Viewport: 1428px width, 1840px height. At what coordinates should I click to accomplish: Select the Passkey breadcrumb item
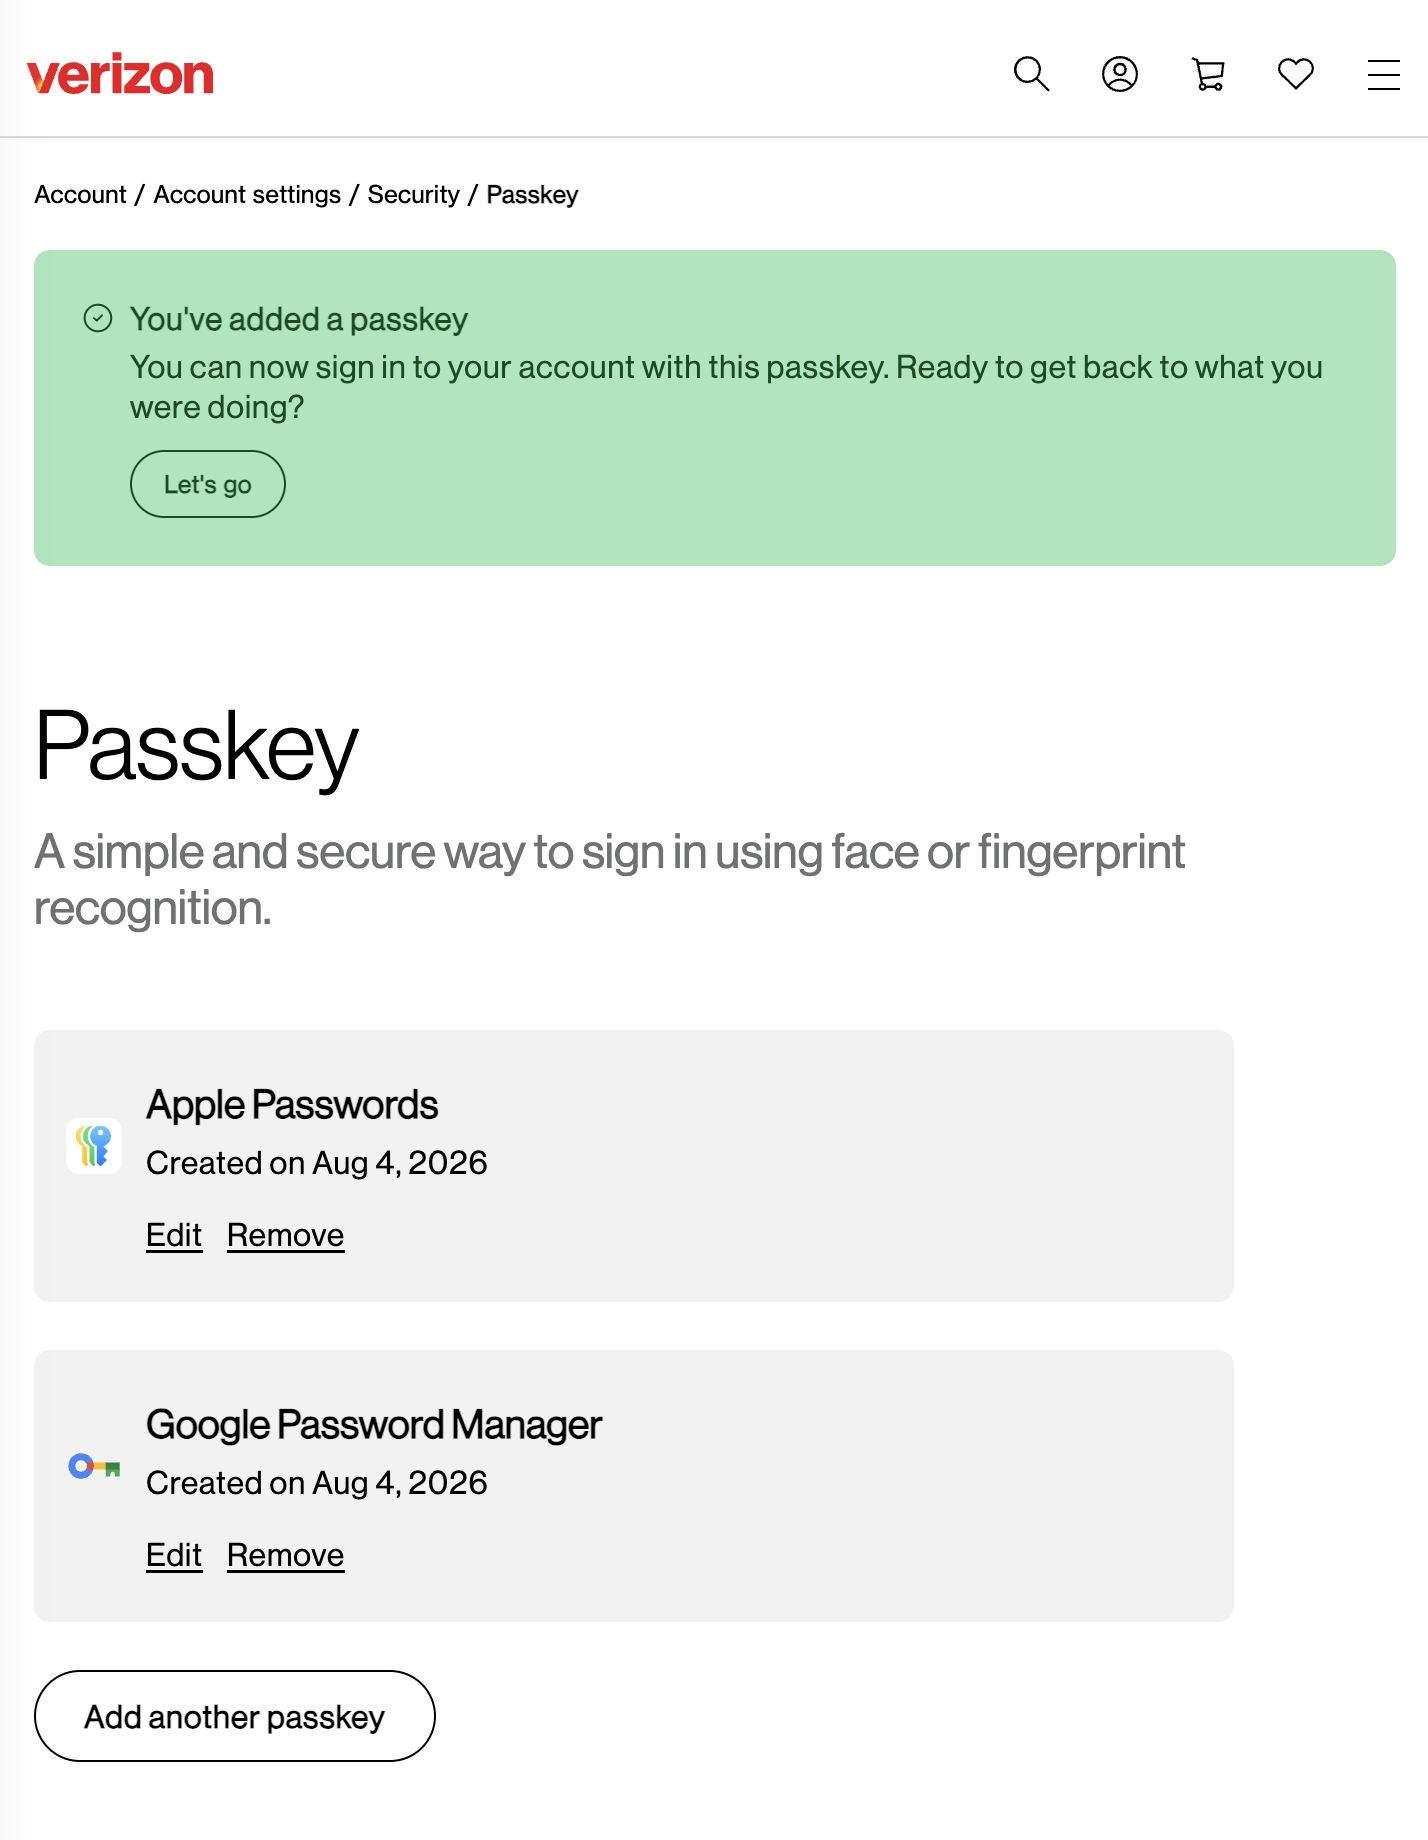pyautogui.click(x=532, y=194)
